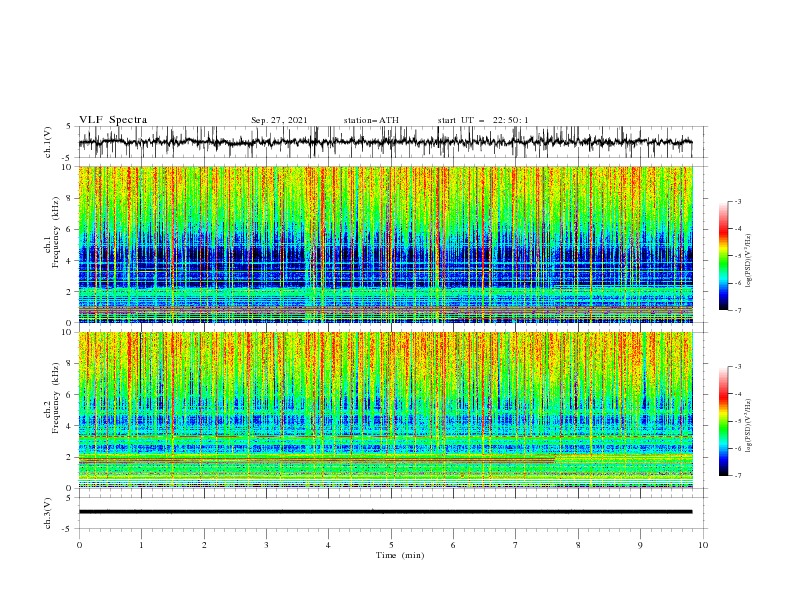Click time-axis tick label "9"

coord(640,545)
